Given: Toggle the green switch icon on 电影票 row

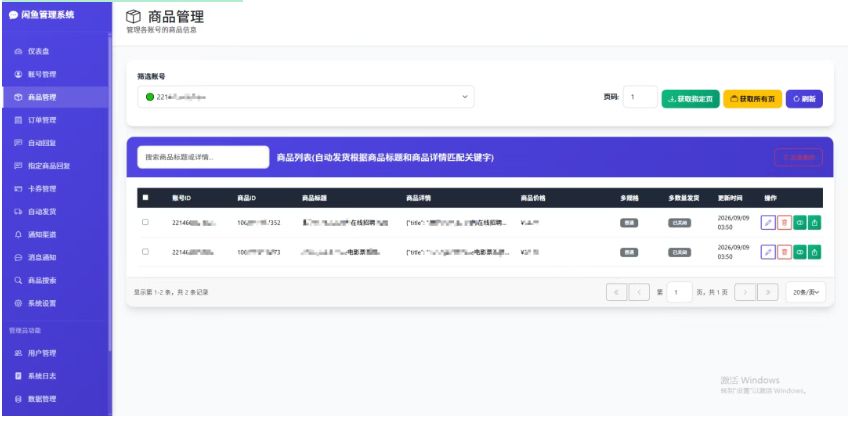Looking at the screenshot, I should point(800,251).
